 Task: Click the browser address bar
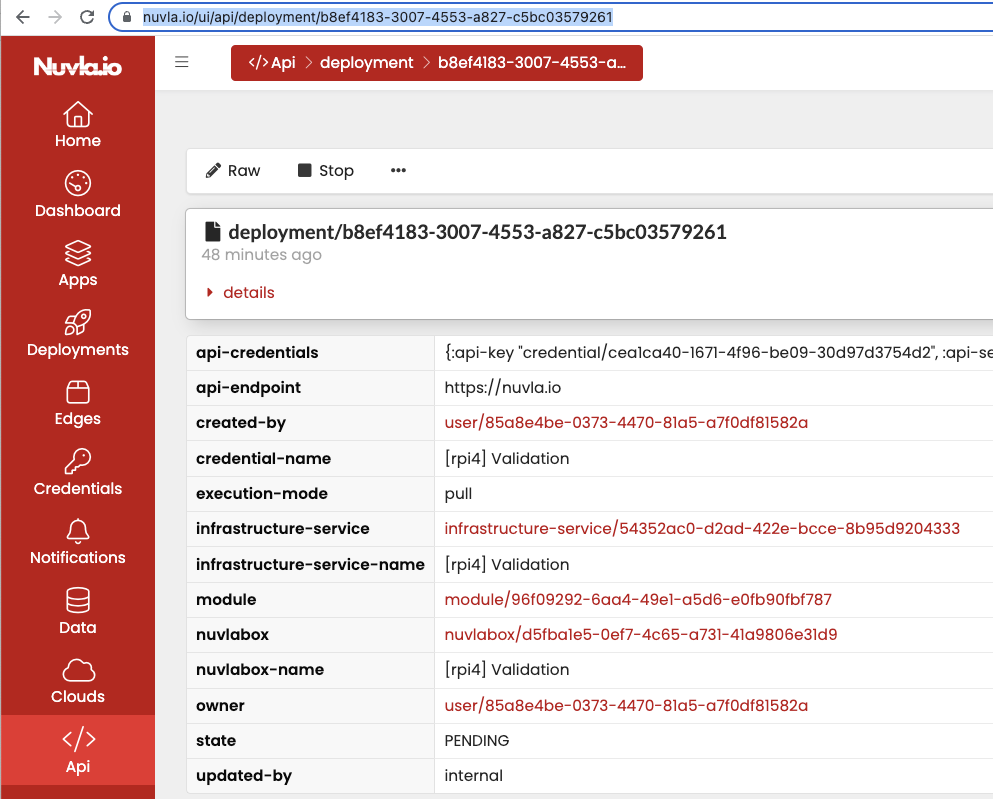400,16
